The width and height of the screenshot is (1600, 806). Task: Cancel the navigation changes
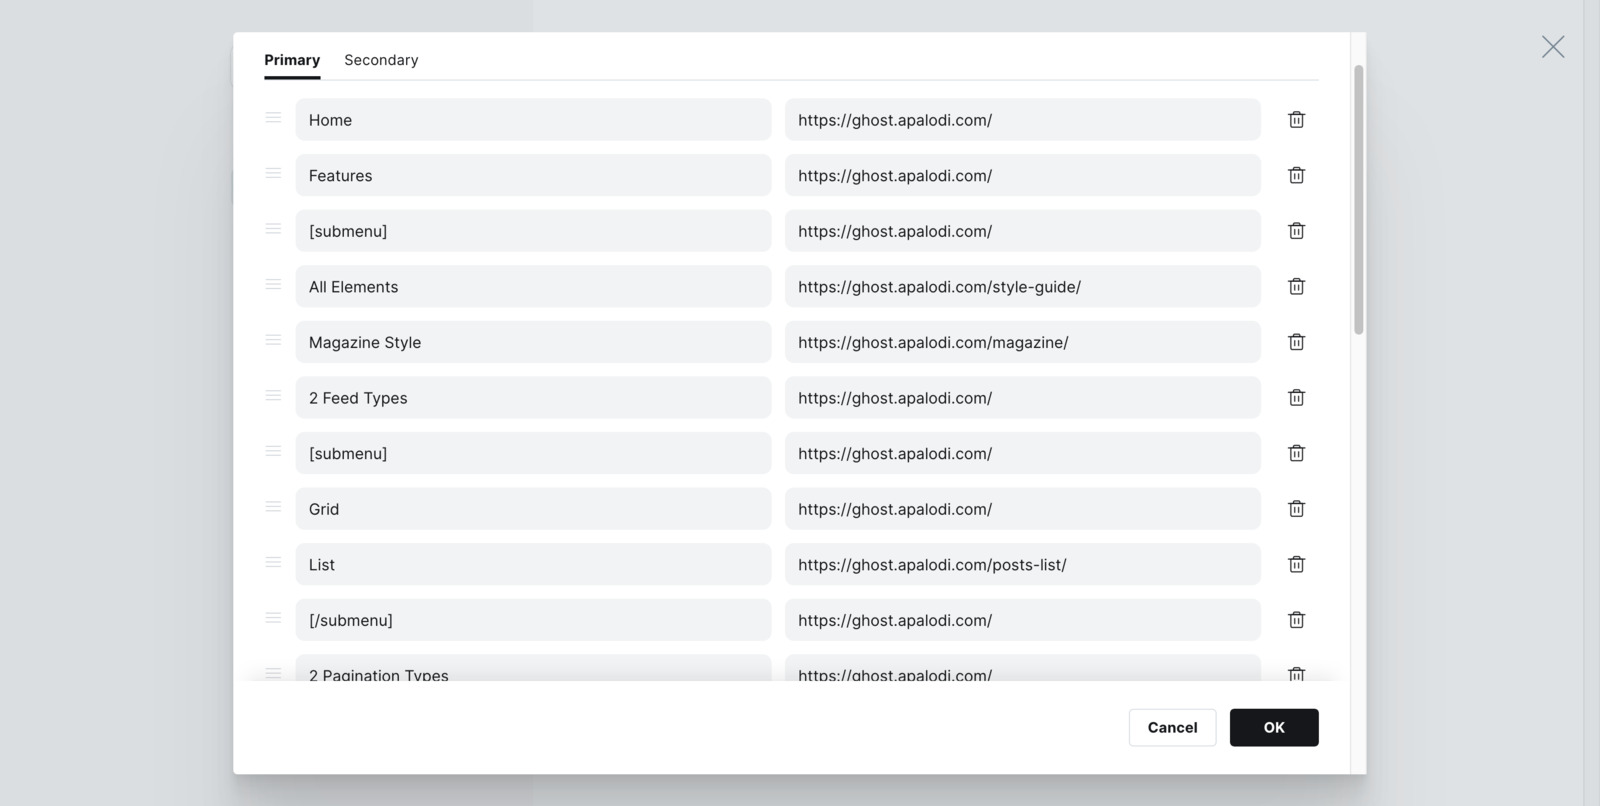pos(1172,727)
